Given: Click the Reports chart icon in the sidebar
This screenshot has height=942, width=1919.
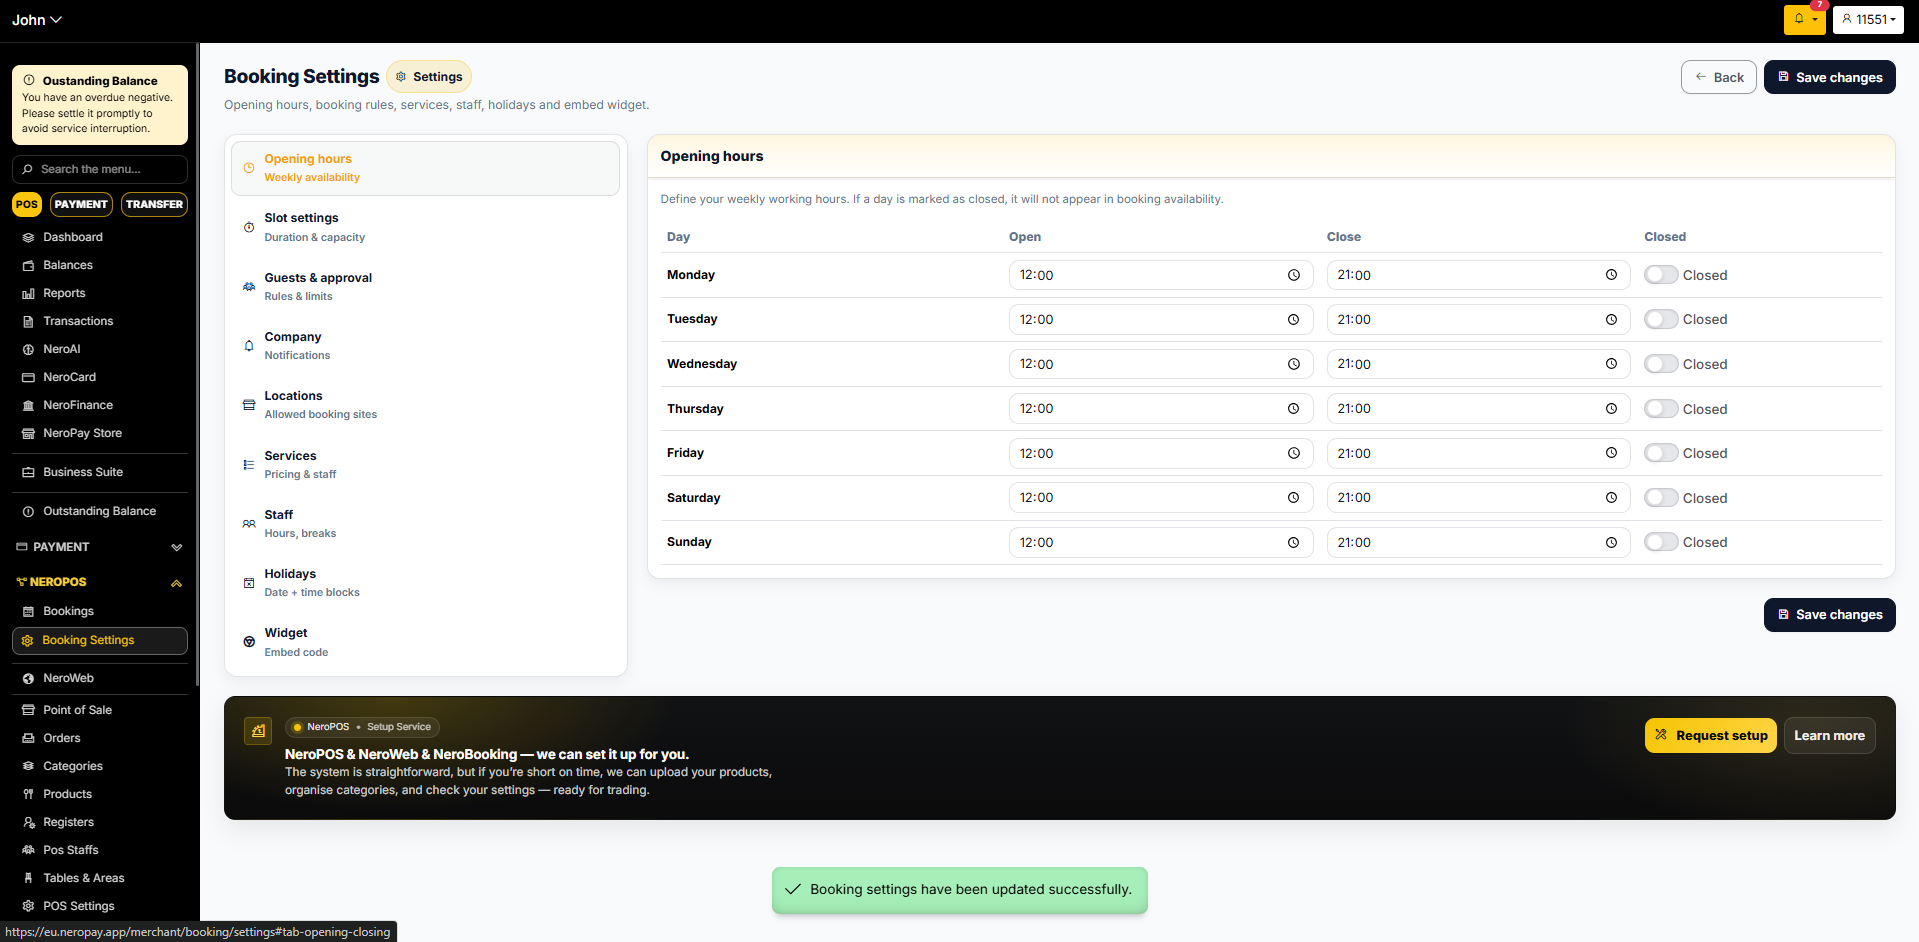Looking at the screenshot, I should click(28, 294).
